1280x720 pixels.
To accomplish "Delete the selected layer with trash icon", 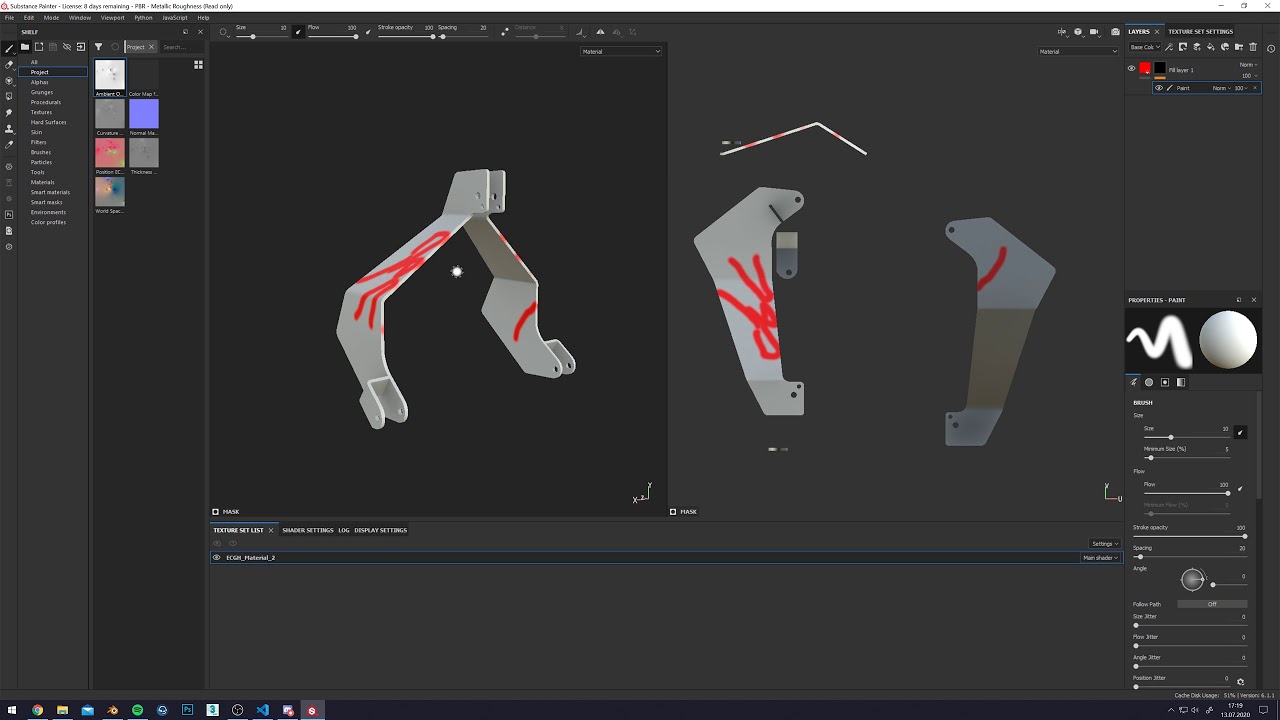I will 1253,47.
